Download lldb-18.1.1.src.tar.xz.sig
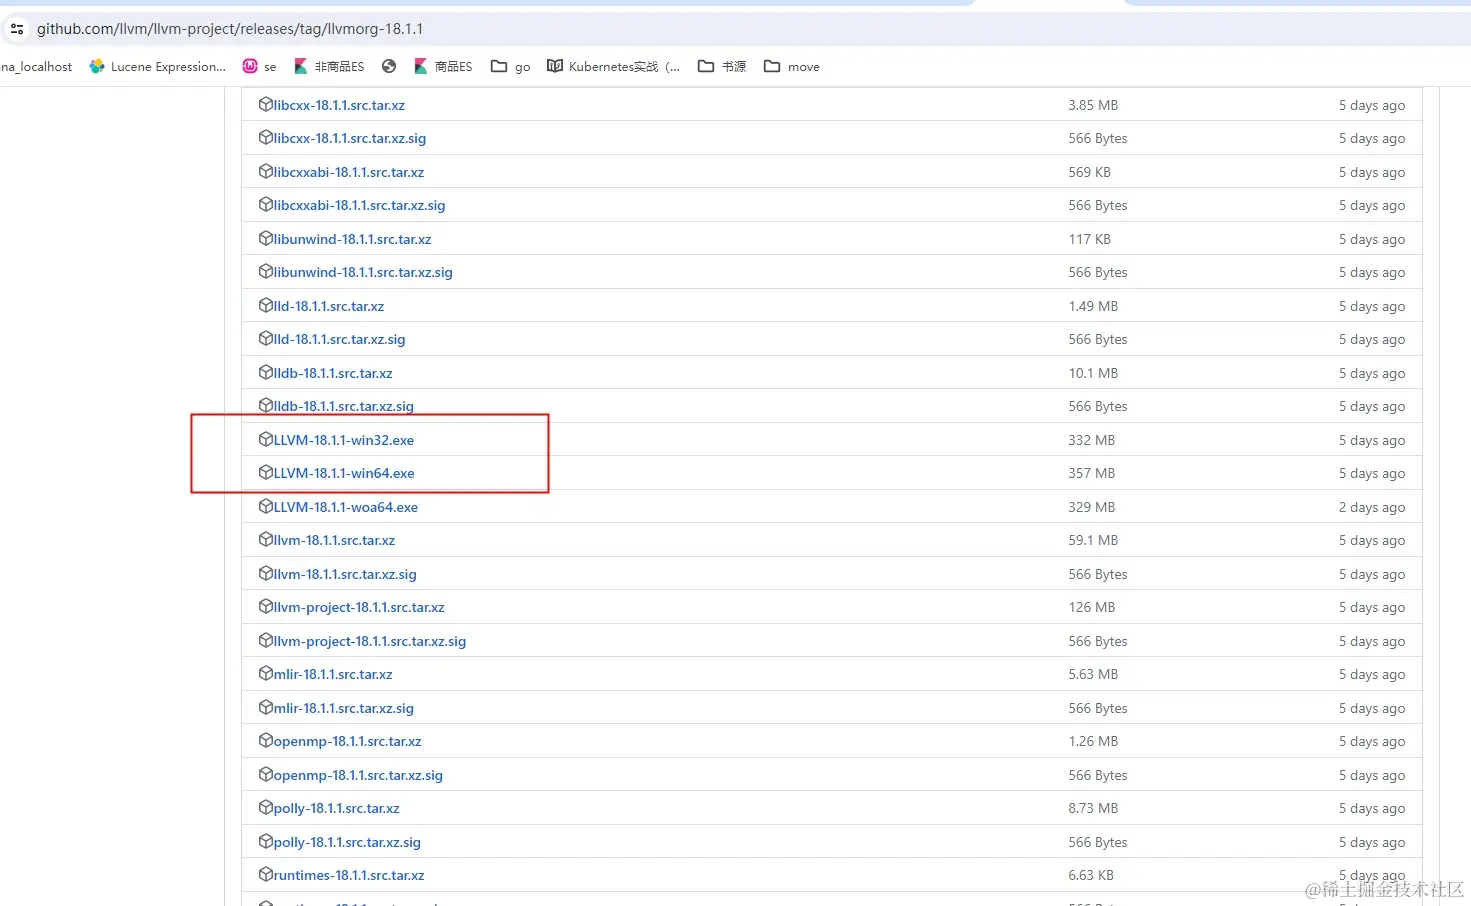 344,406
